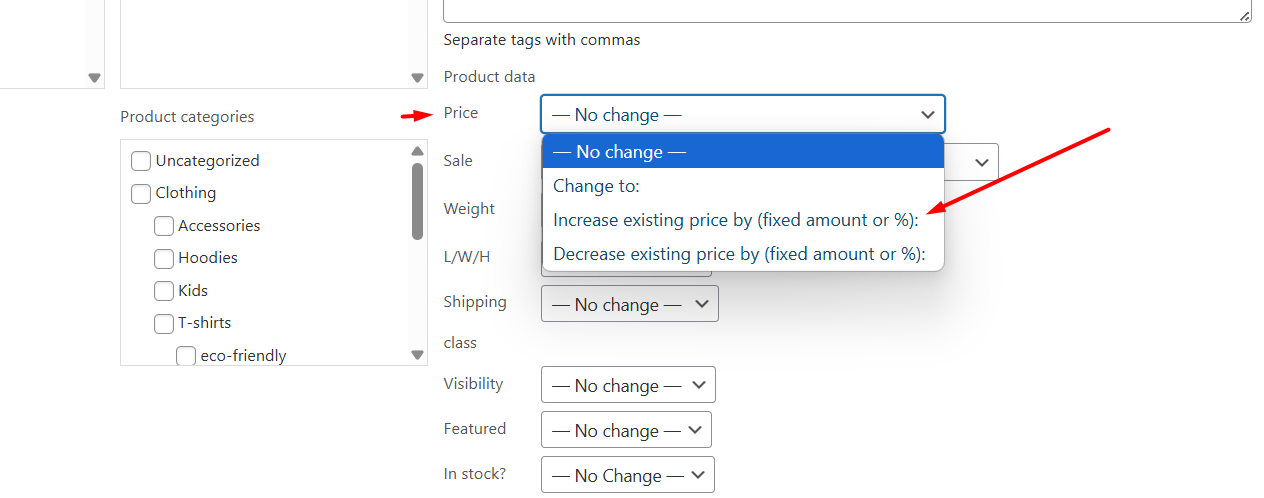Click the 'Product categories' heading
The image size is (1264, 498).
pyautogui.click(x=187, y=117)
